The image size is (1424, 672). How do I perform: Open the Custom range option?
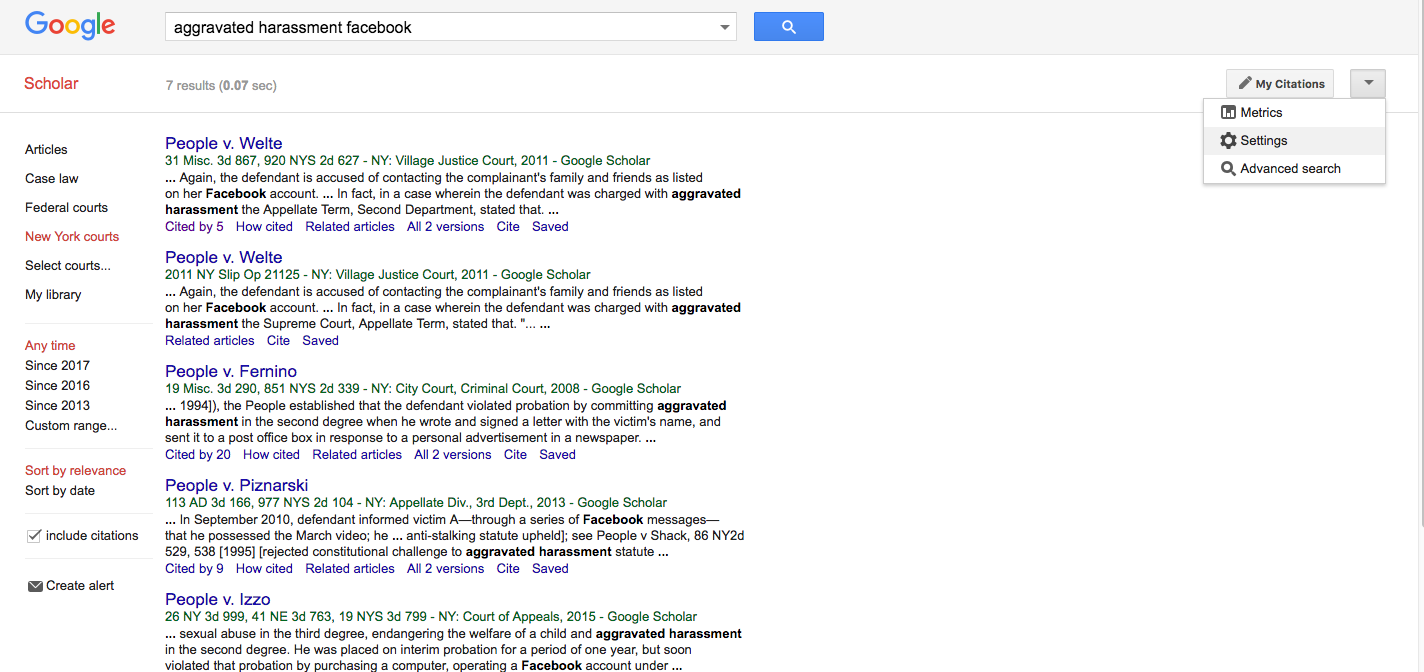click(70, 425)
